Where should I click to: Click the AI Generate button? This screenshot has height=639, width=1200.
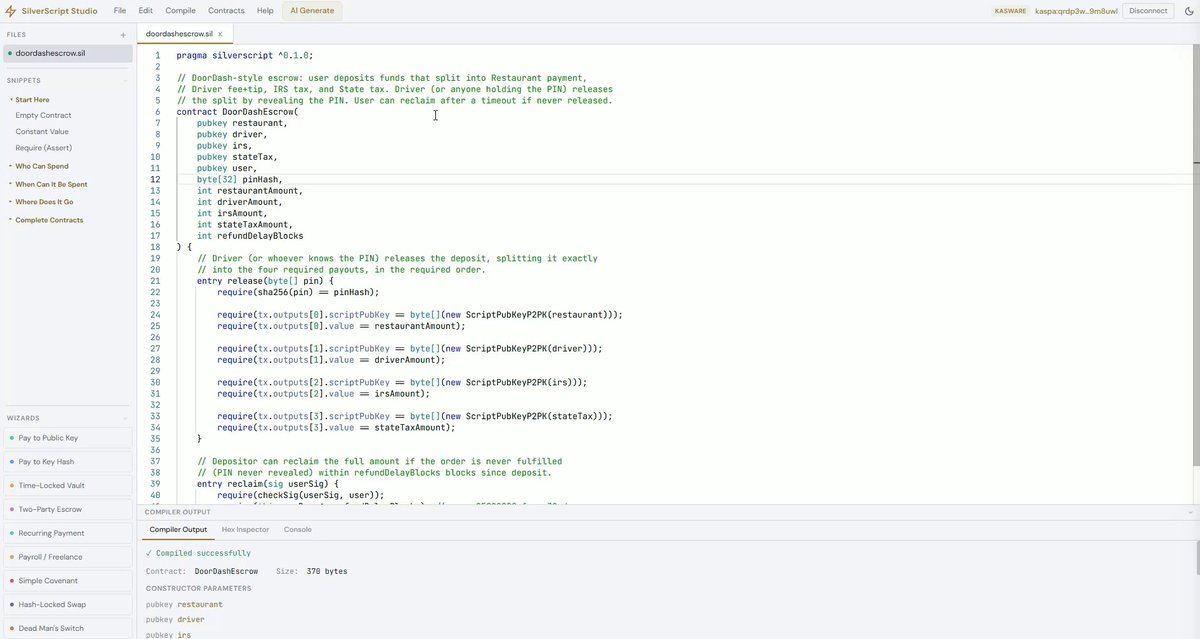pos(312,11)
